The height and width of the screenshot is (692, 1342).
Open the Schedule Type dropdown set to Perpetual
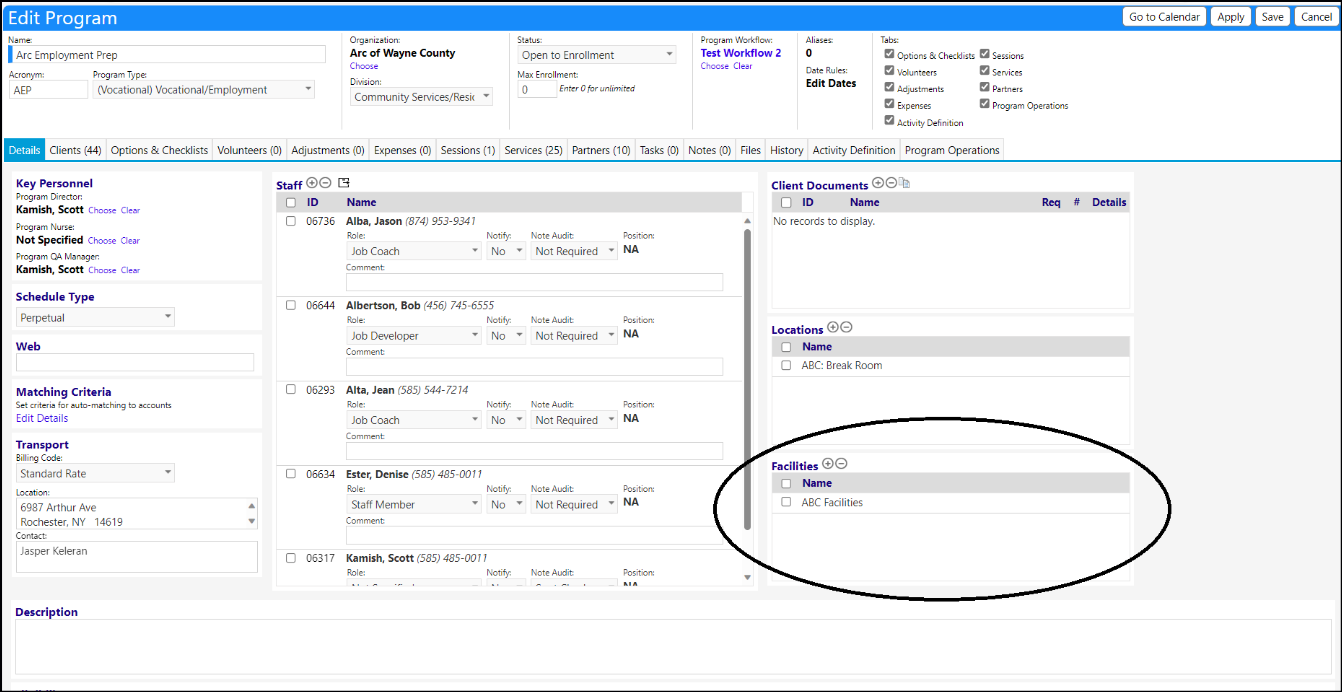(x=96, y=317)
